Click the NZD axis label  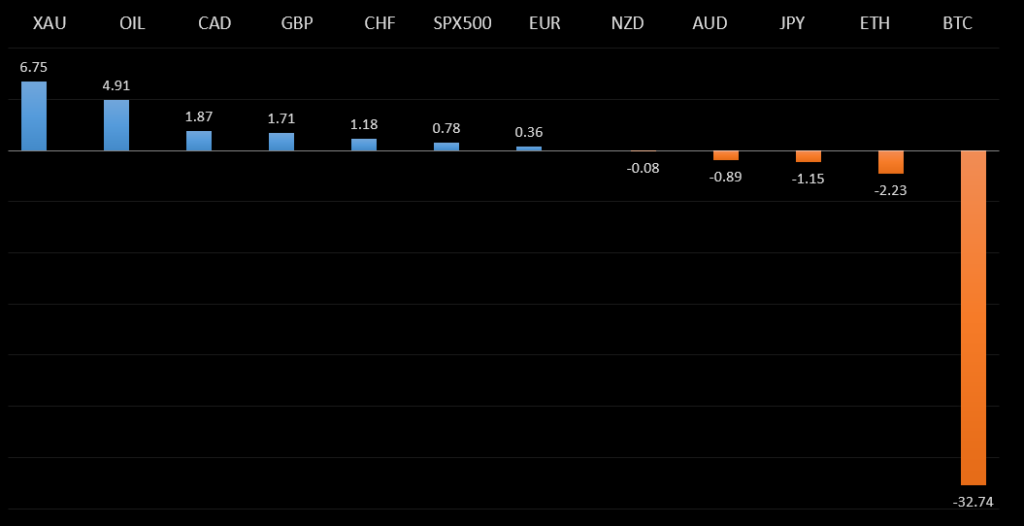point(628,23)
